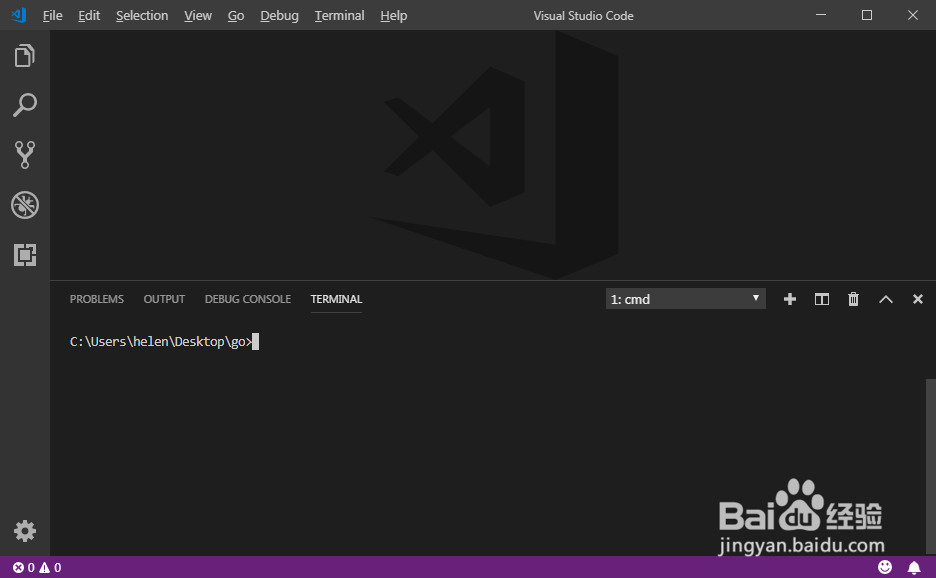Image resolution: width=936 pixels, height=578 pixels.
Task: Open the Explorer view in activity bar
Action: click(x=24, y=56)
